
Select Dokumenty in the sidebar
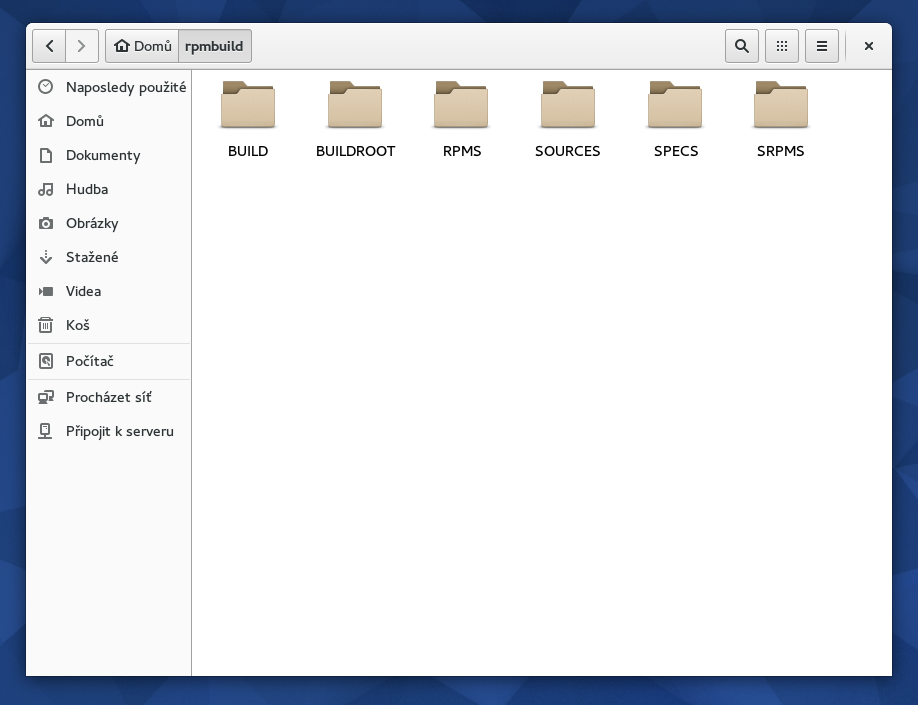102,155
